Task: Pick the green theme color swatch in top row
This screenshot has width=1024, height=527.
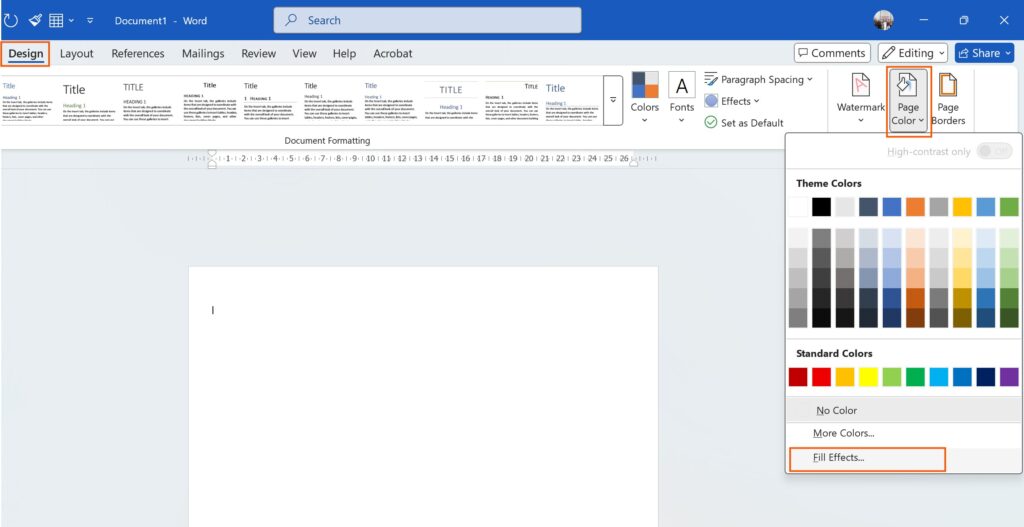Action: click(x=1009, y=207)
